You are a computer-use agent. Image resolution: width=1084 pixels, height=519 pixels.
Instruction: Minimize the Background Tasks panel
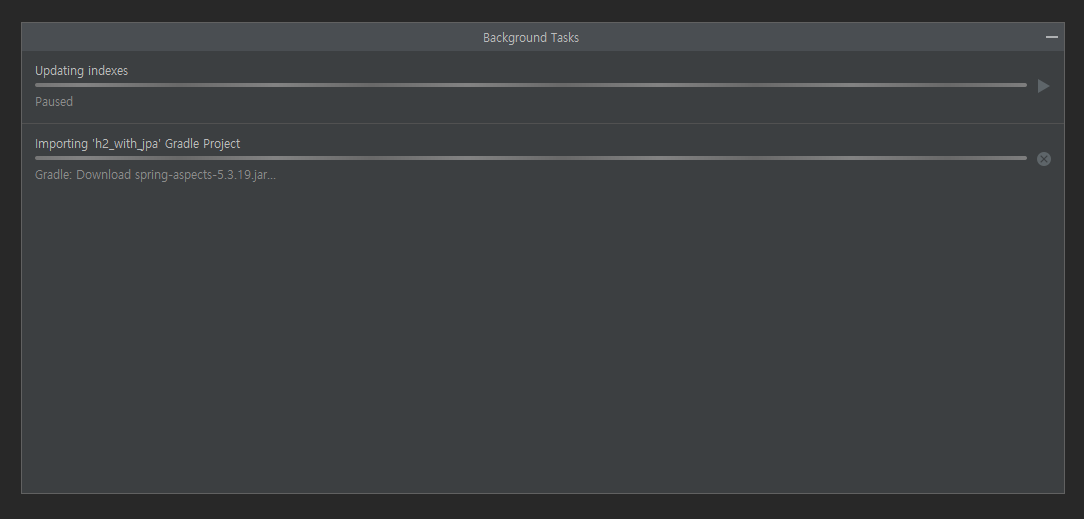pyautogui.click(x=1052, y=37)
